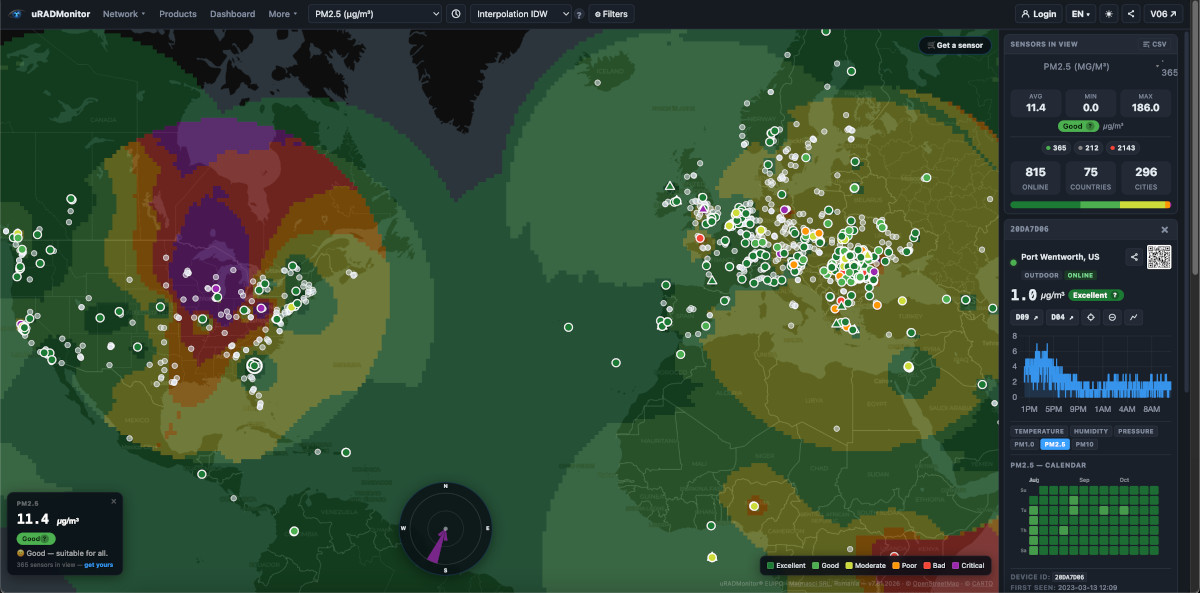This screenshot has height=593, width=1200.
Task: Select the PM1.0 chart tab
Action: coord(1024,444)
